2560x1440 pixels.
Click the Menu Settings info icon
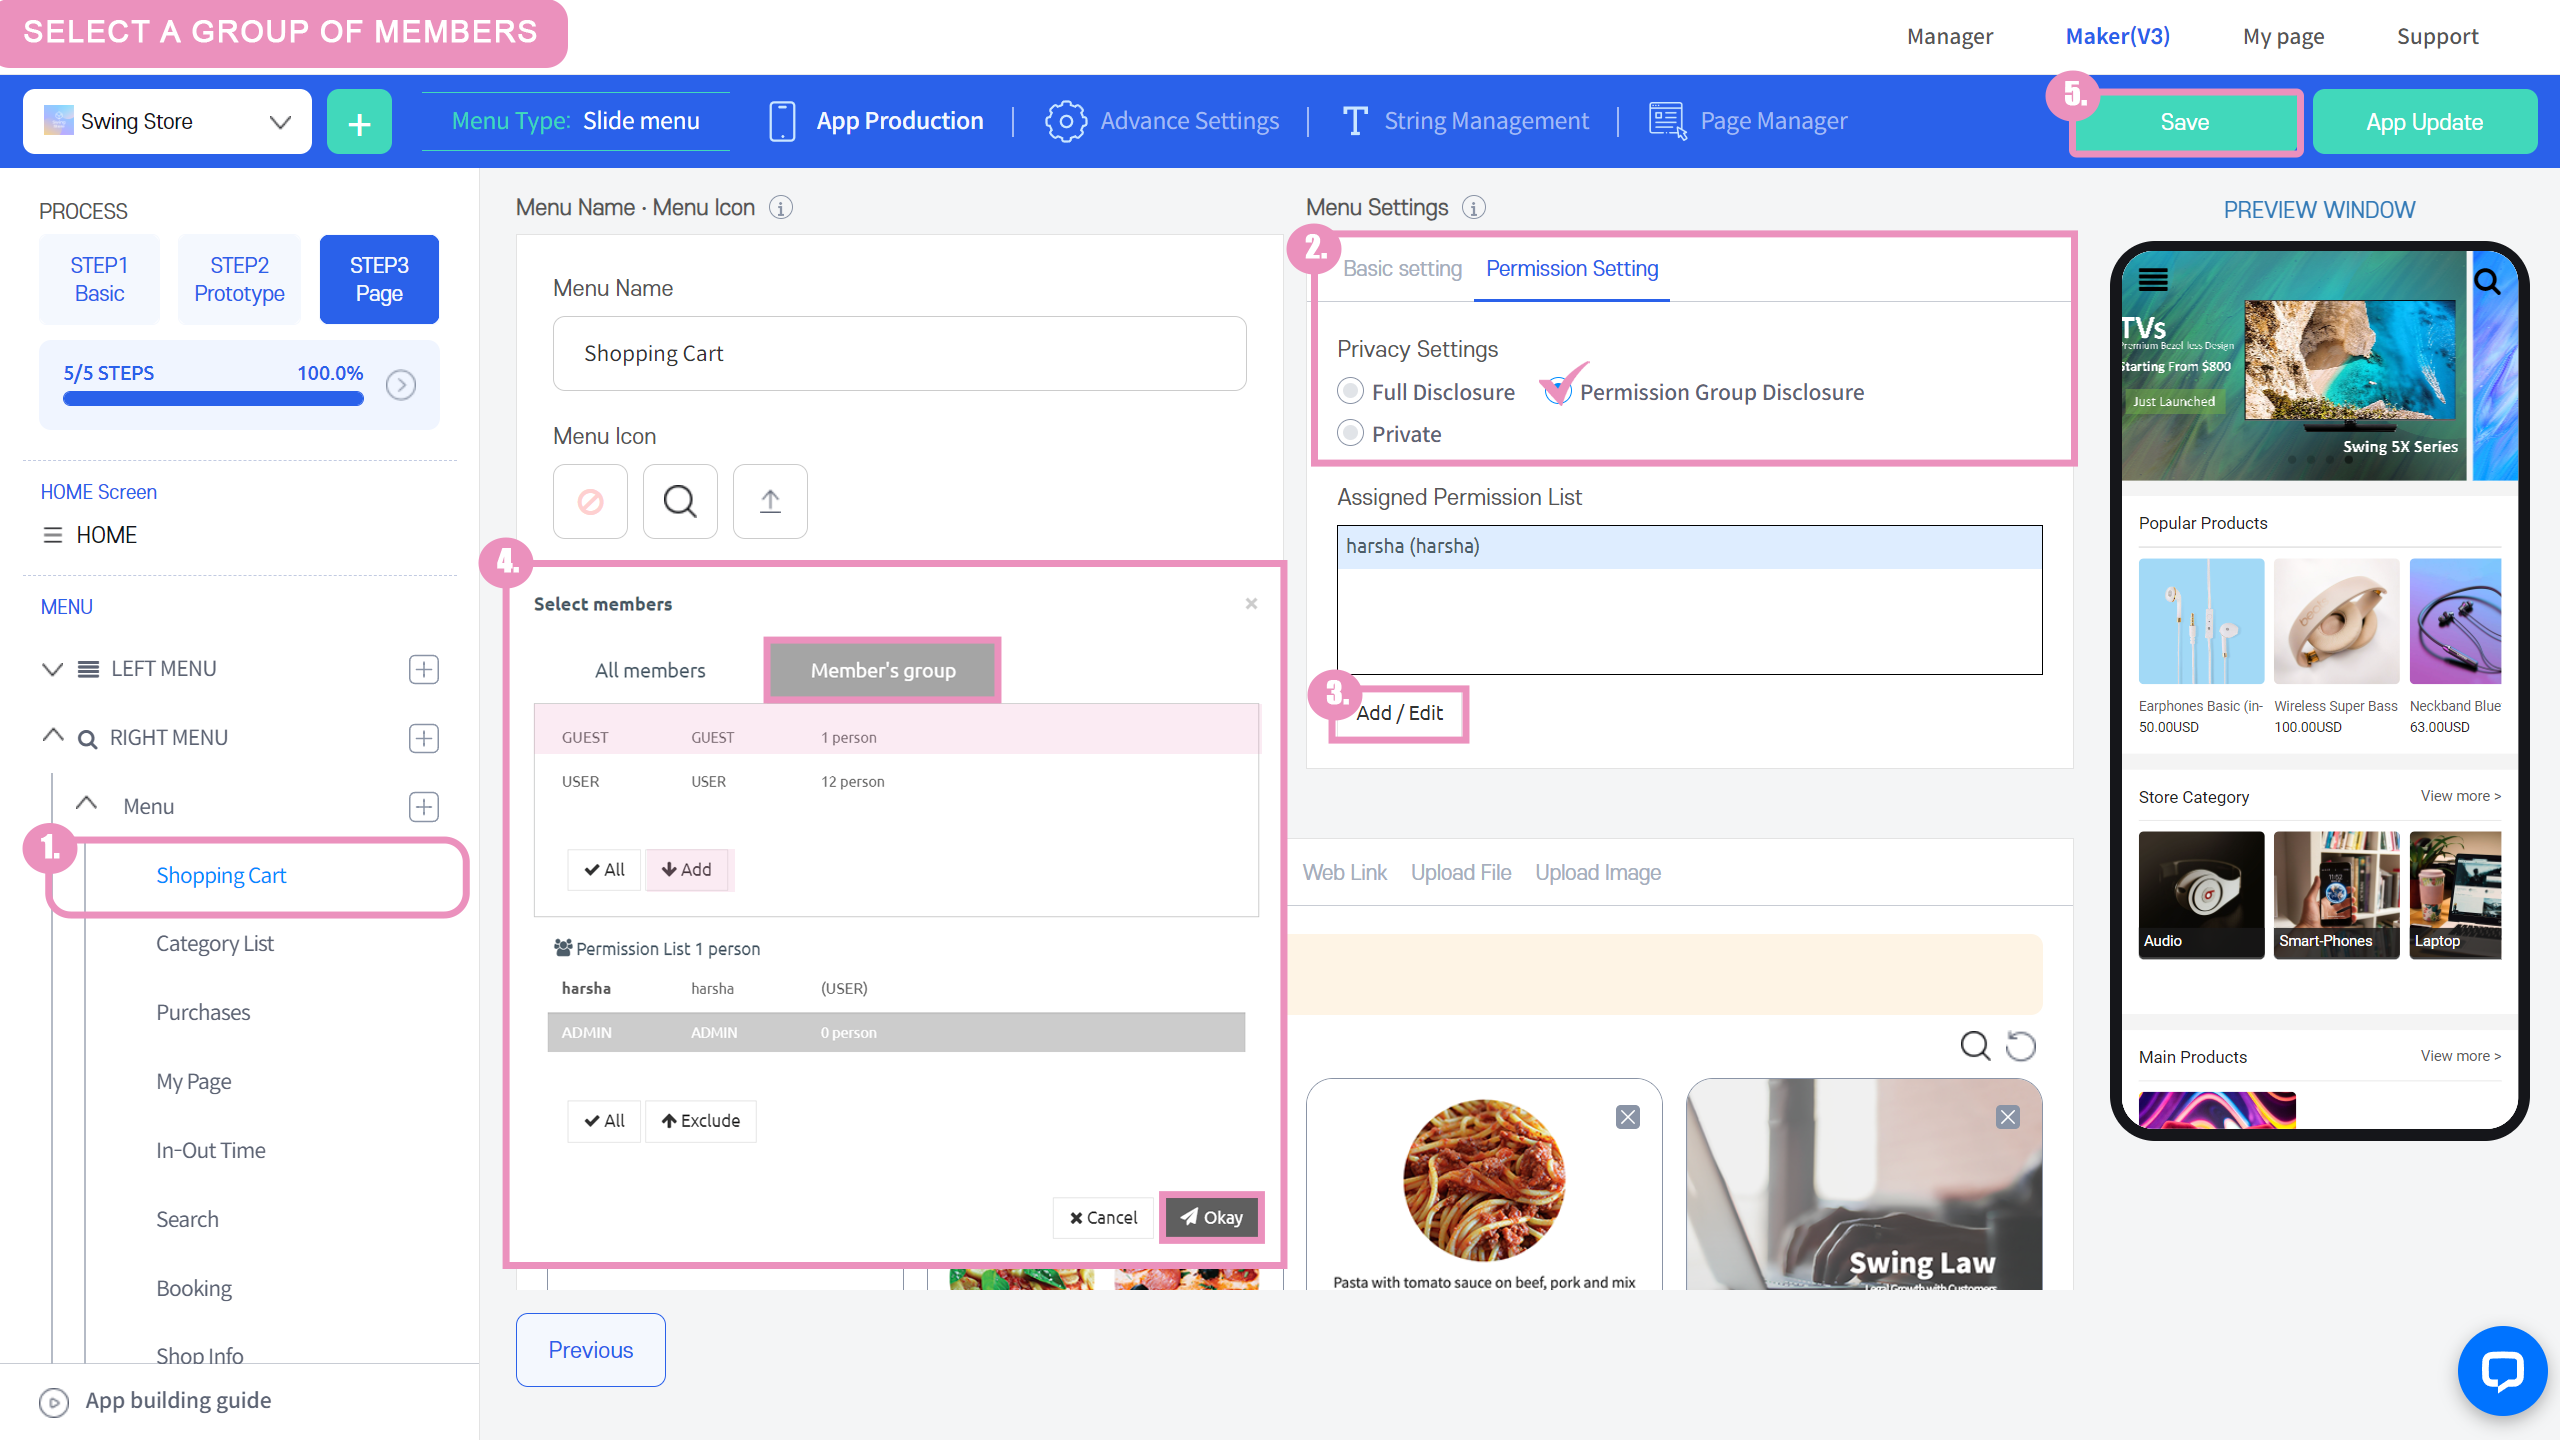pyautogui.click(x=1474, y=207)
